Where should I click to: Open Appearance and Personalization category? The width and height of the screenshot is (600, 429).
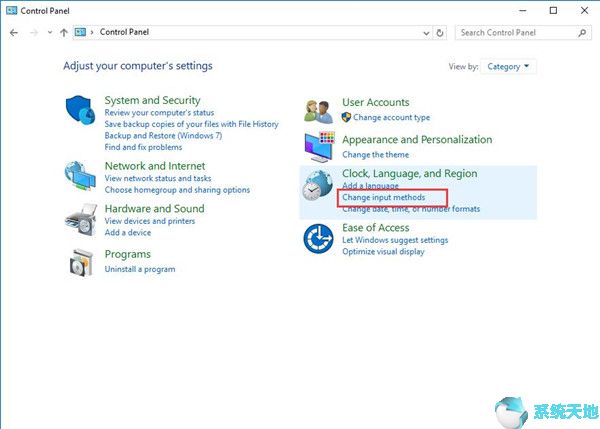(417, 140)
